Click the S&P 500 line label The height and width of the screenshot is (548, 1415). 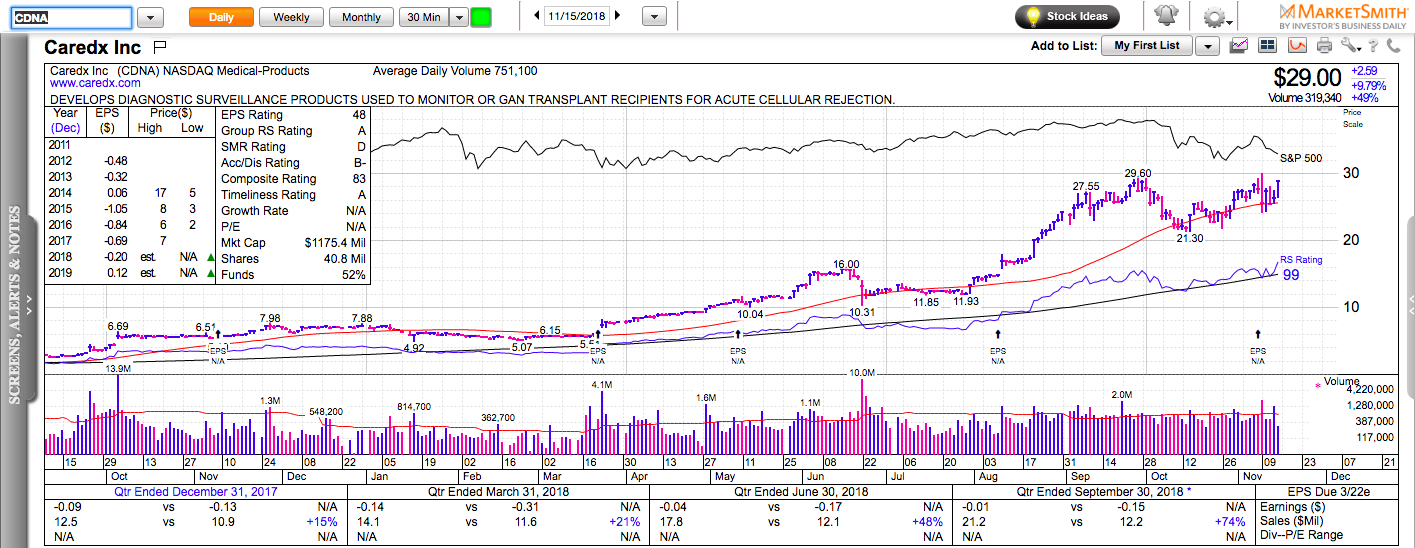pos(1301,159)
